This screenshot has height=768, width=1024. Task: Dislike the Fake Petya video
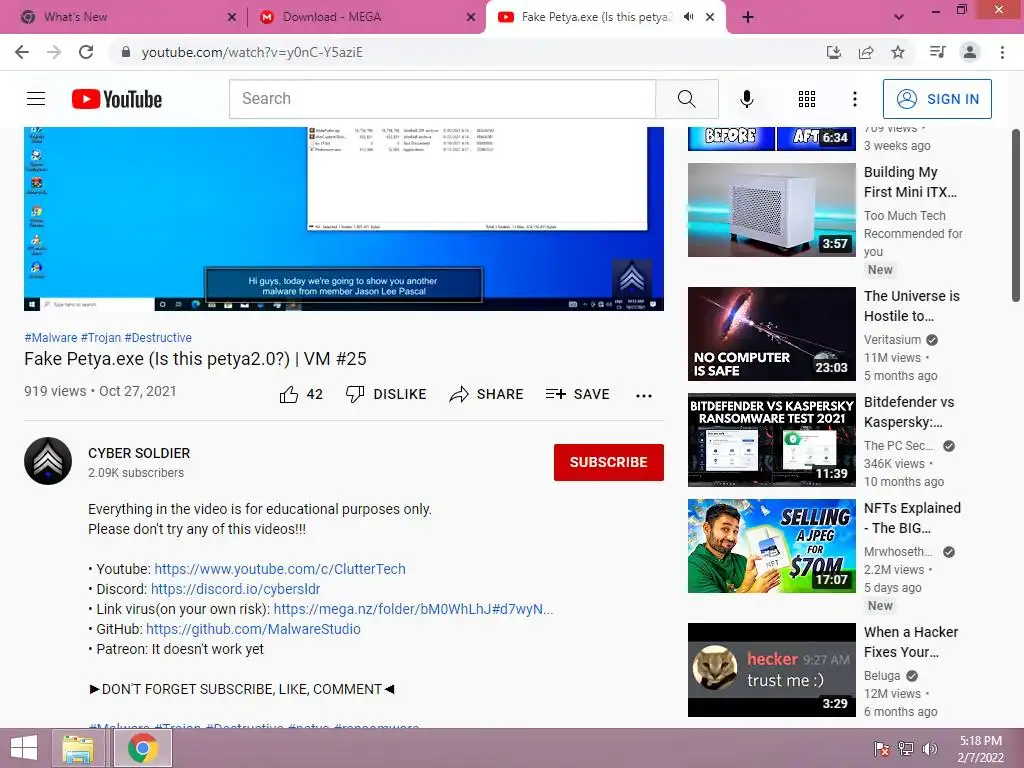386,394
